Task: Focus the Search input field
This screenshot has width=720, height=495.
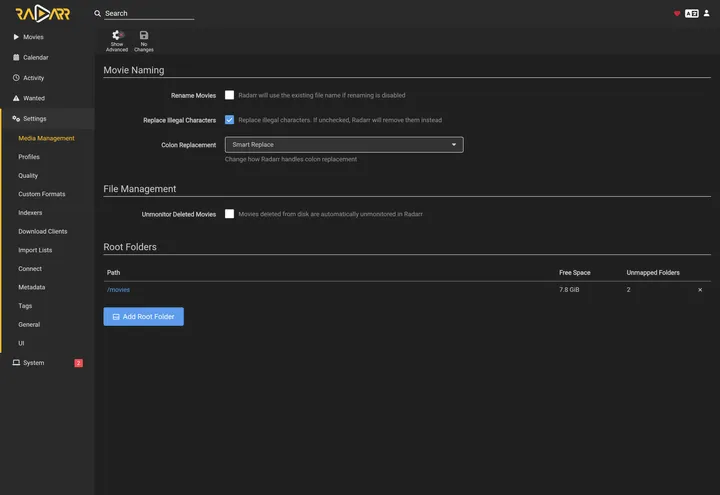Action: pyautogui.click(x=149, y=13)
